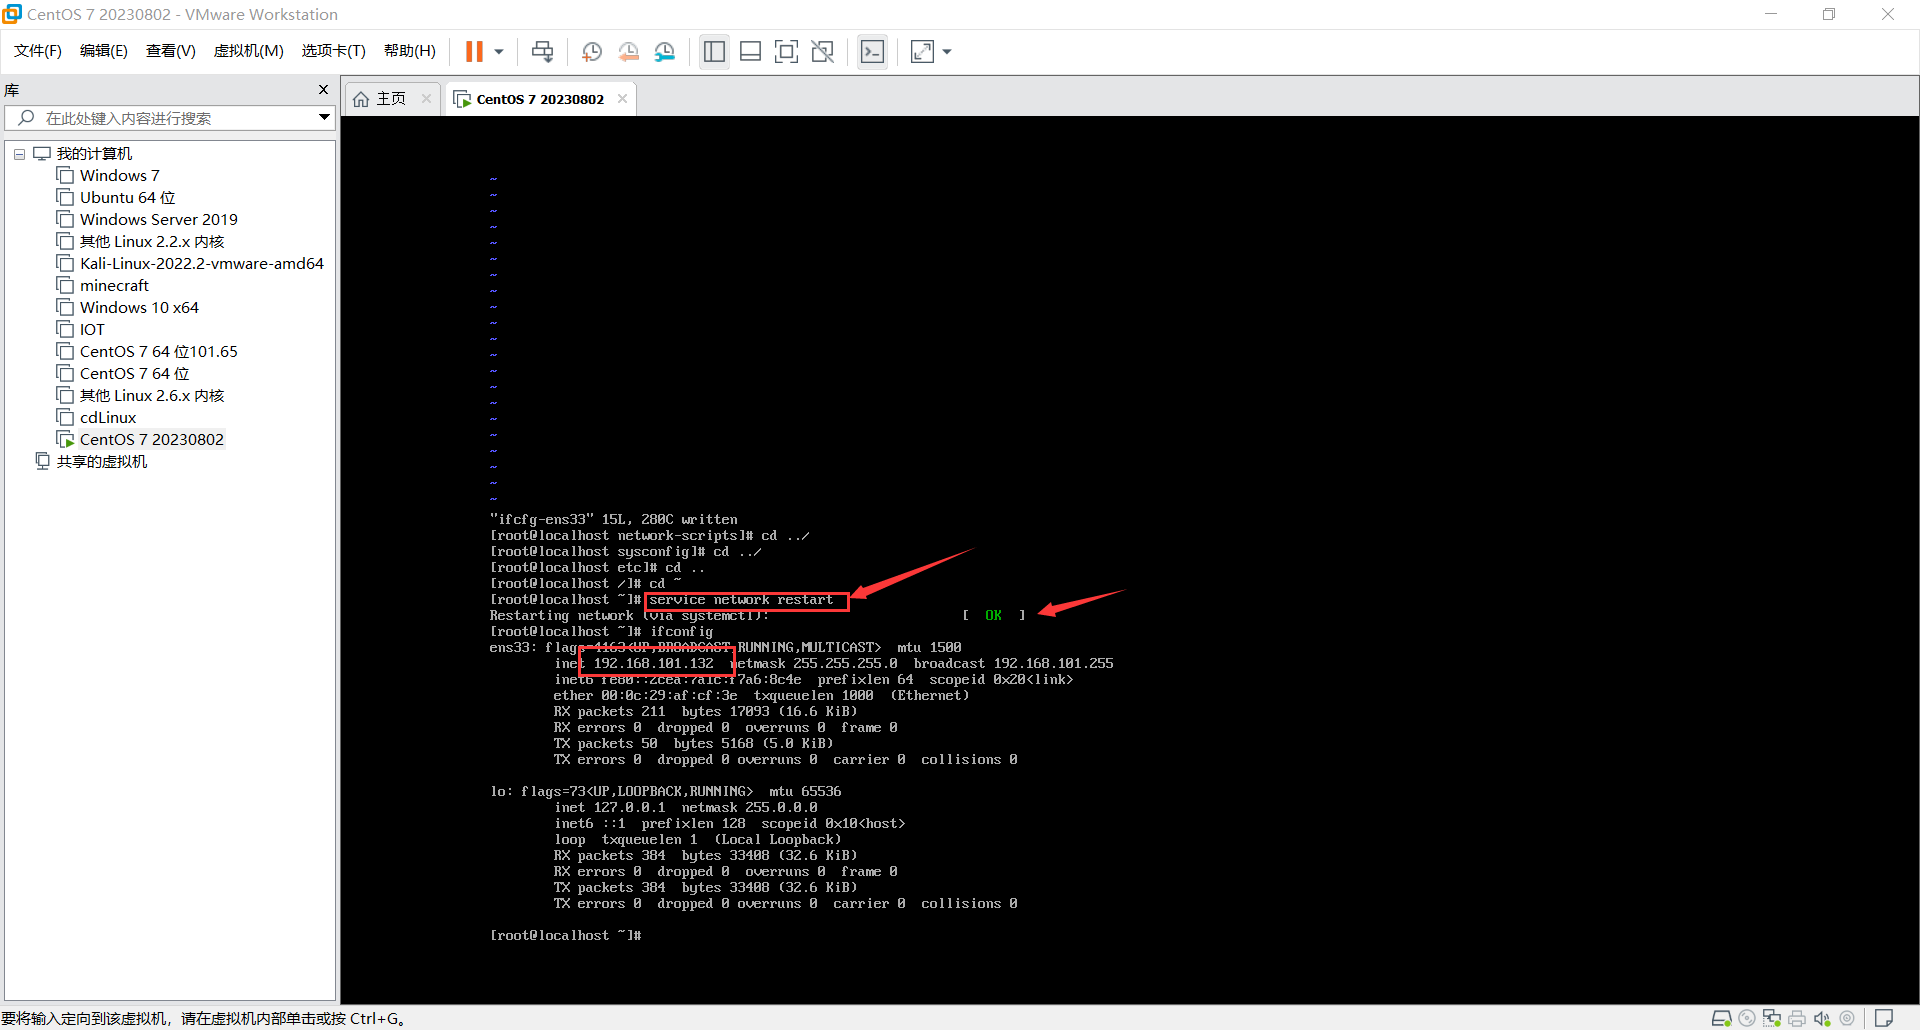This screenshot has height=1030, width=1920.
Task: Select 我的计算机 in the library
Action: tap(94, 154)
